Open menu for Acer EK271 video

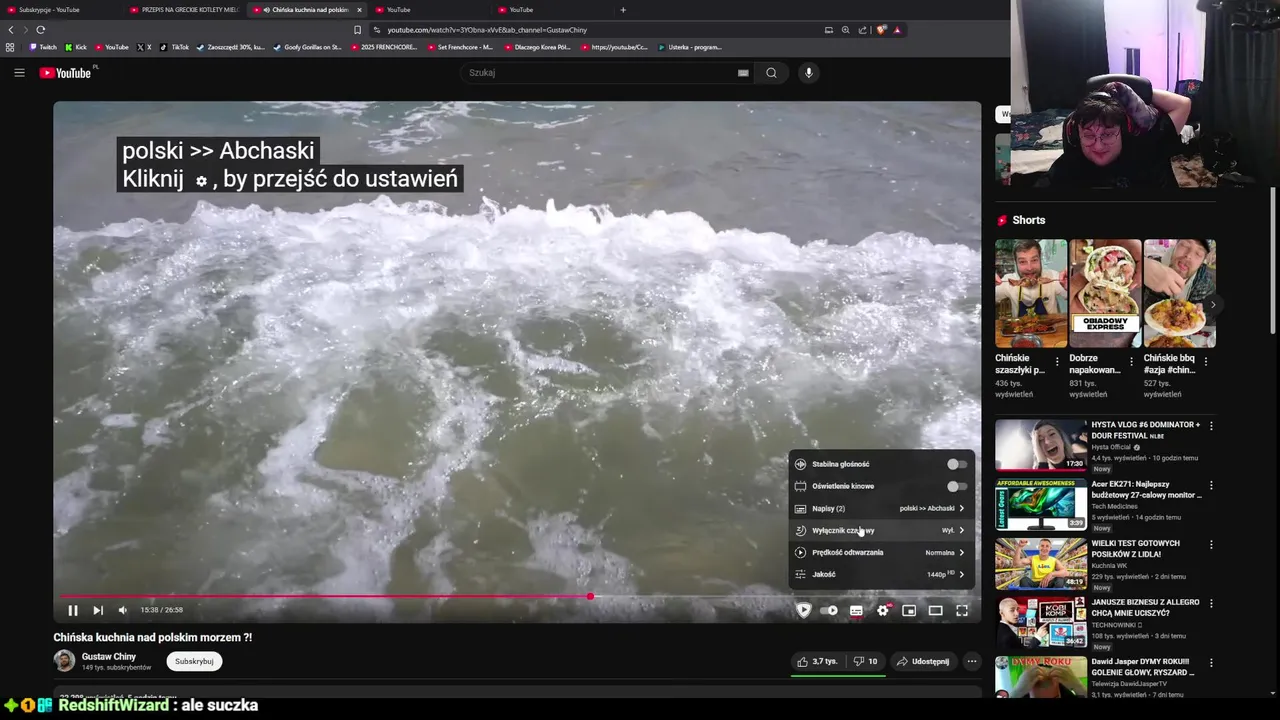[x=1211, y=485]
